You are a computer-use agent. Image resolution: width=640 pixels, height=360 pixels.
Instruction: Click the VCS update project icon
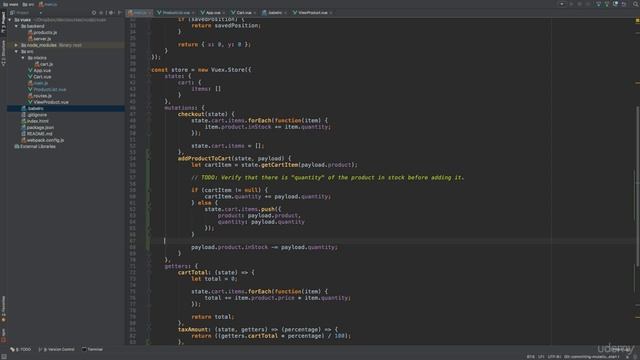(x=598, y=4)
